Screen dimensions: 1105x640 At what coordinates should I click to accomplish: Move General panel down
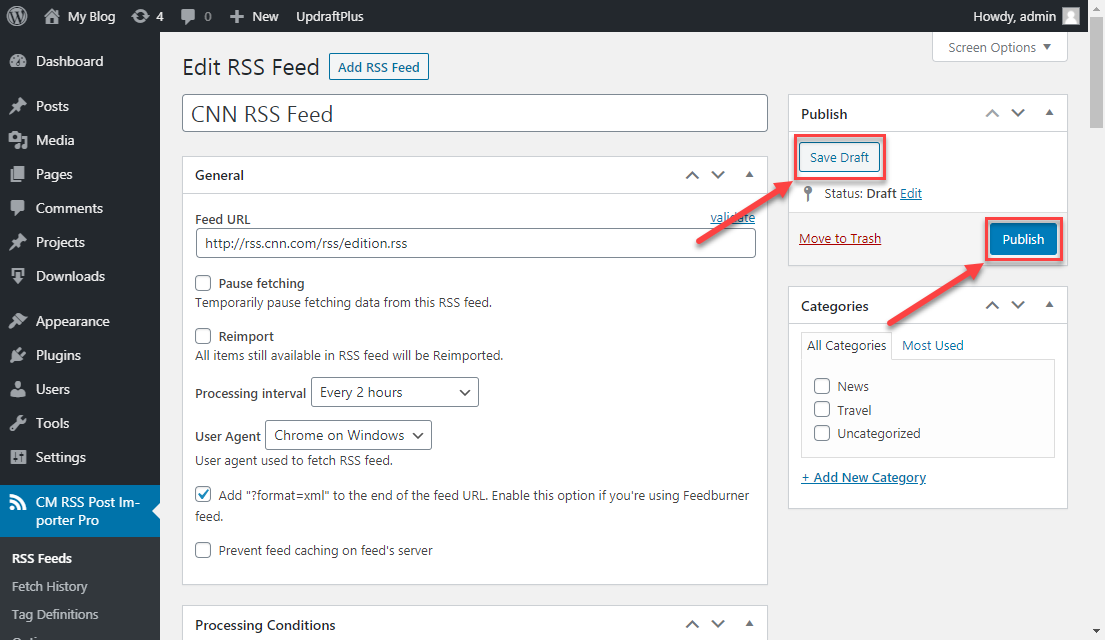coord(718,174)
